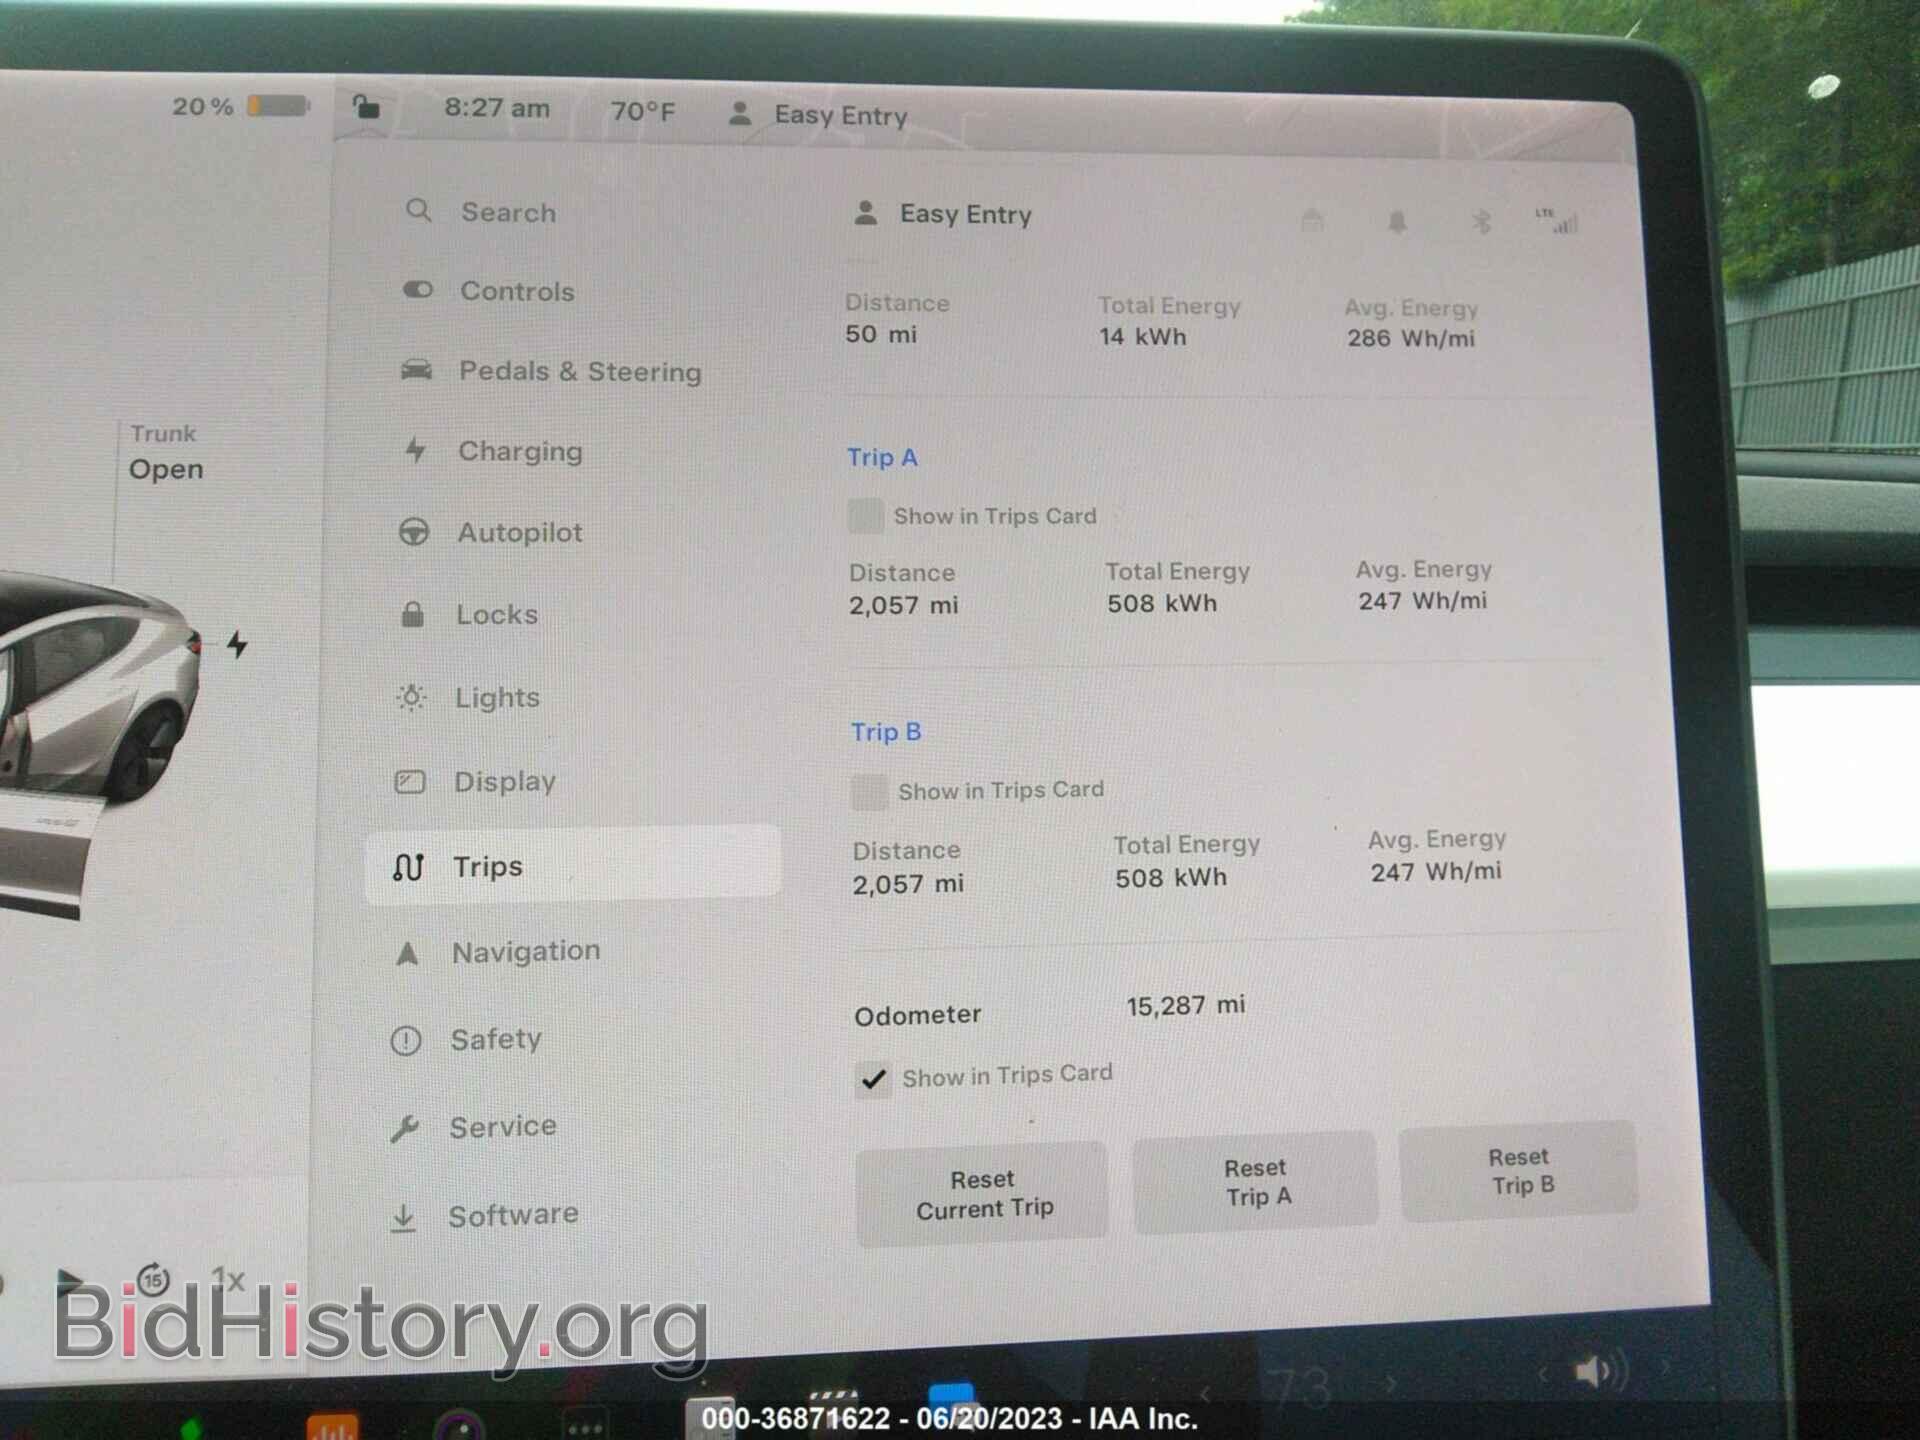Change the 1x playback speed
The height and width of the screenshot is (1440, 1920).
click(228, 1279)
